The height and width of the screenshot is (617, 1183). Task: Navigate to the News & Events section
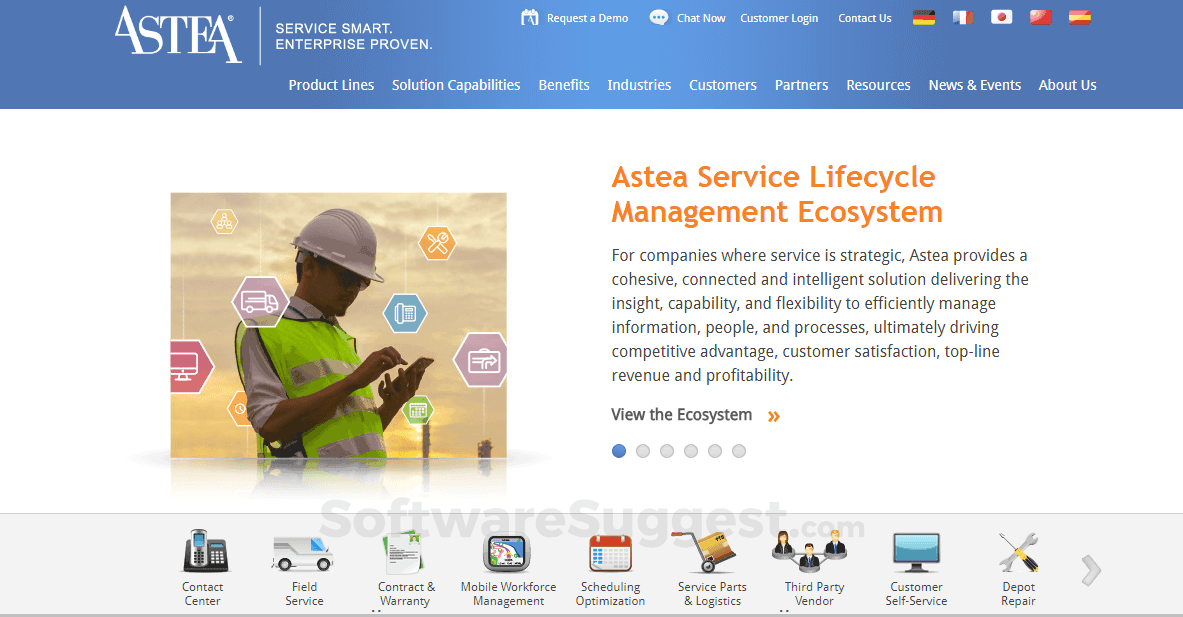[974, 85]
